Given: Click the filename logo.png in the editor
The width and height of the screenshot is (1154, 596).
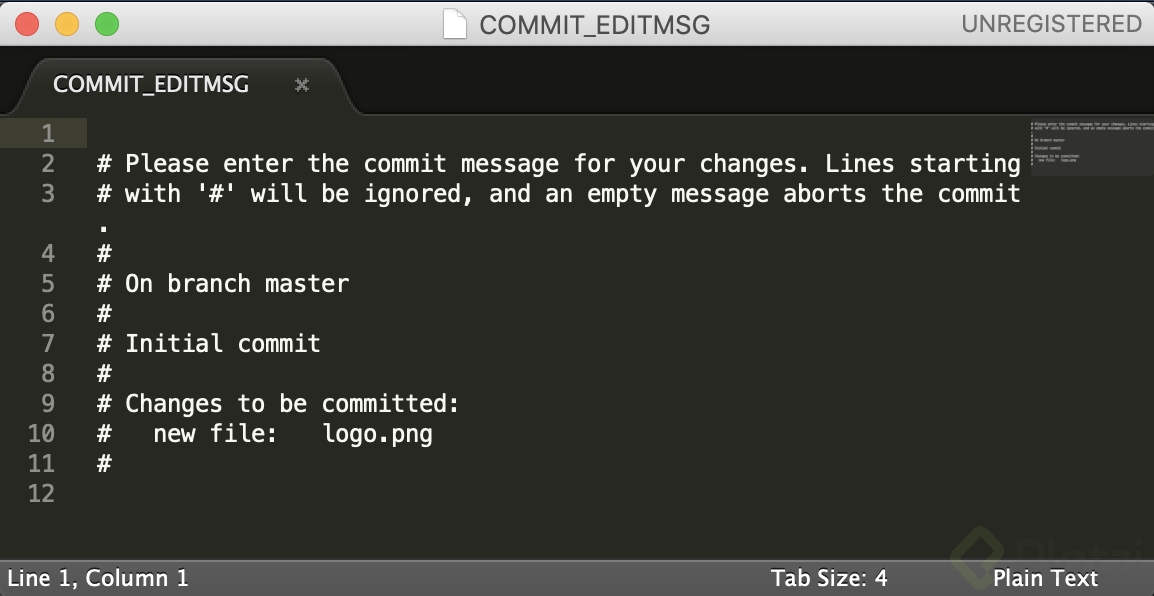Looking at the screenshot, I should [378, 434].
